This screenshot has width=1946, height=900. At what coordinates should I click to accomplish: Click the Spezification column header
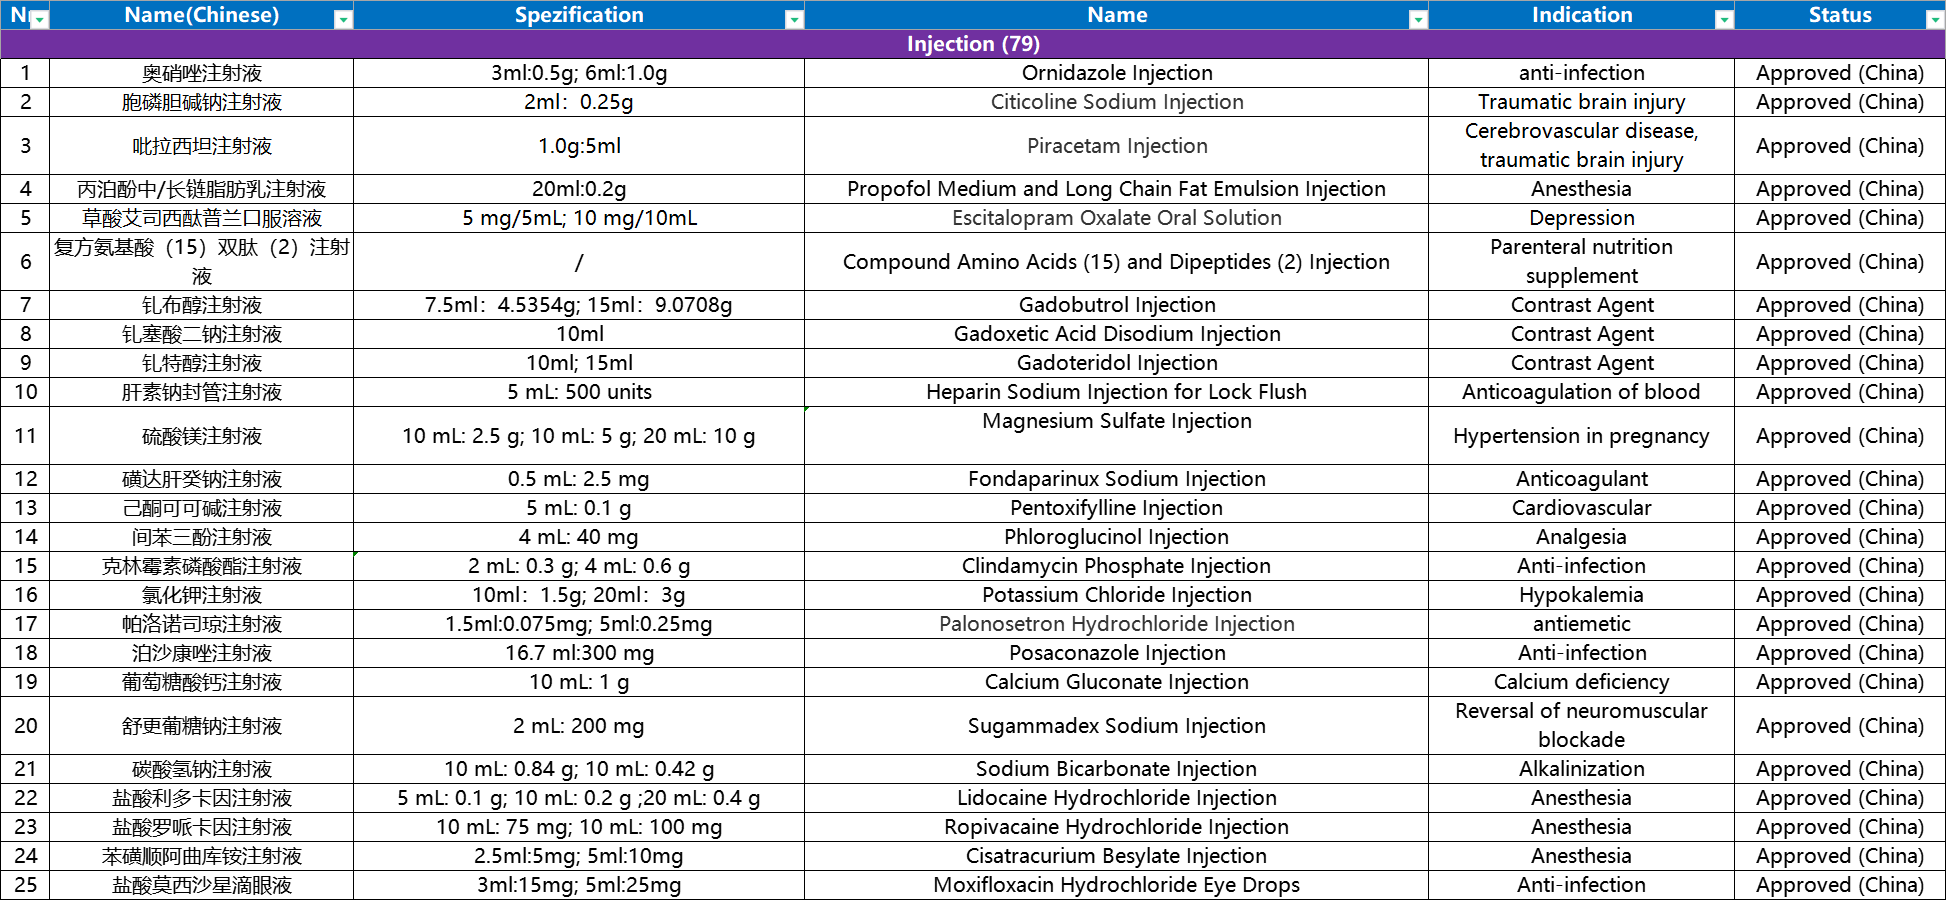pyautogui.click(x=578, y=15)
